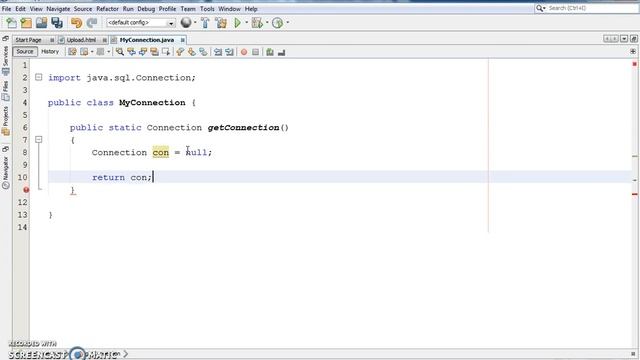Open the Navigate menu
This screenshot has width=640, height=360.
coord(58,9)
